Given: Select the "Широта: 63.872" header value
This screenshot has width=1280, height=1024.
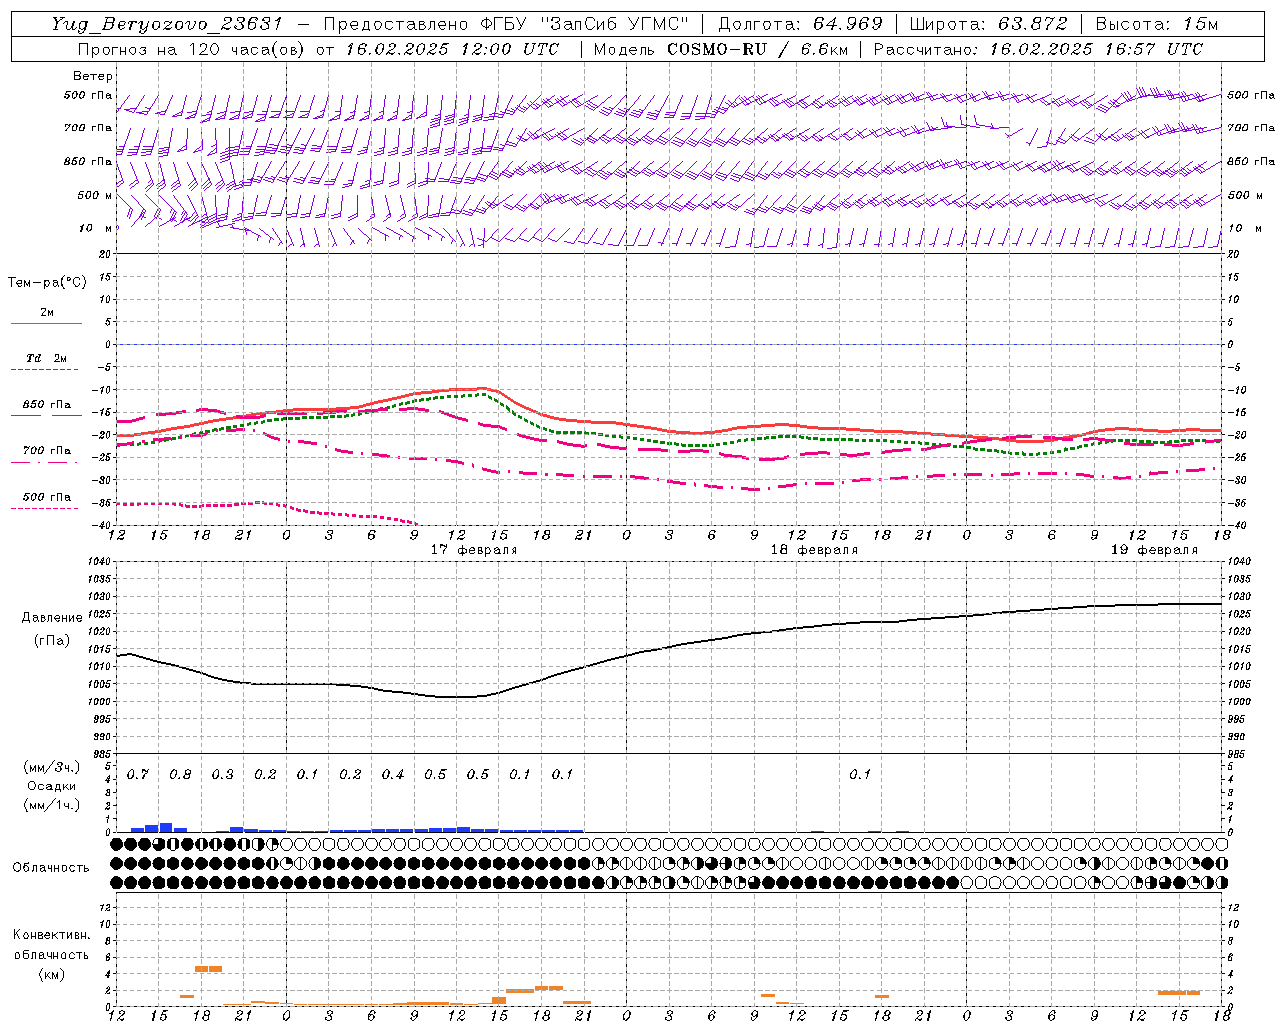Looking at the screenshot, I should [989, 24].
